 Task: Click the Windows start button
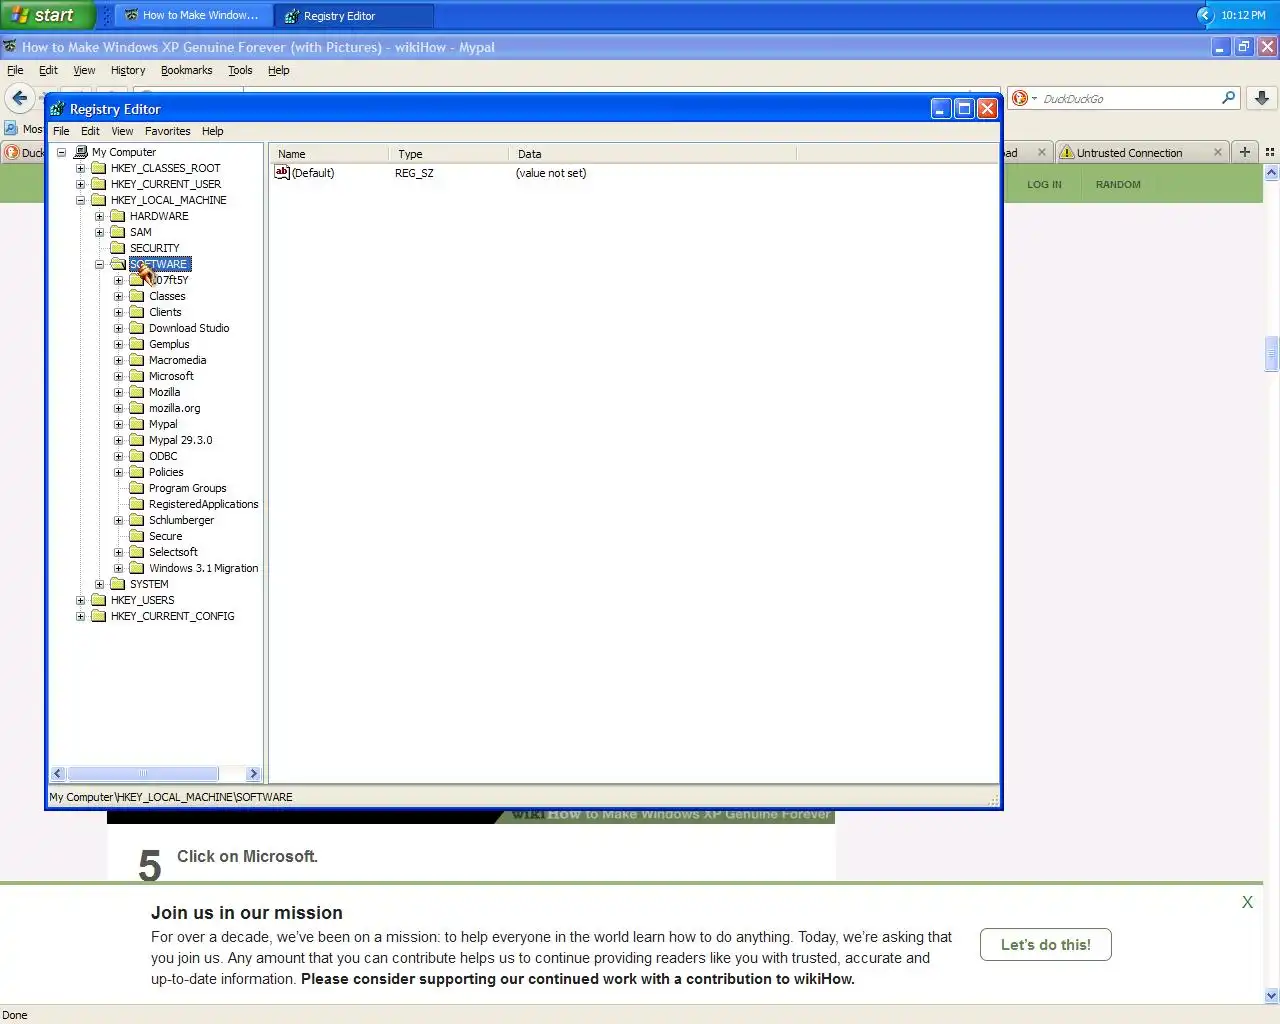coord(47,15)
